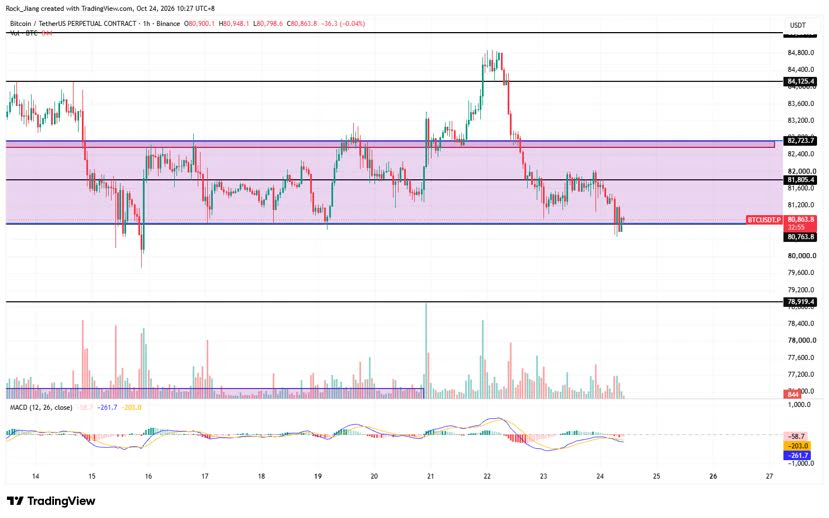This screenshot has width=829, height=518.
Task: Click the 83,200.0 price axis tick
Action: pyautogui.click(x=801, y=121)
